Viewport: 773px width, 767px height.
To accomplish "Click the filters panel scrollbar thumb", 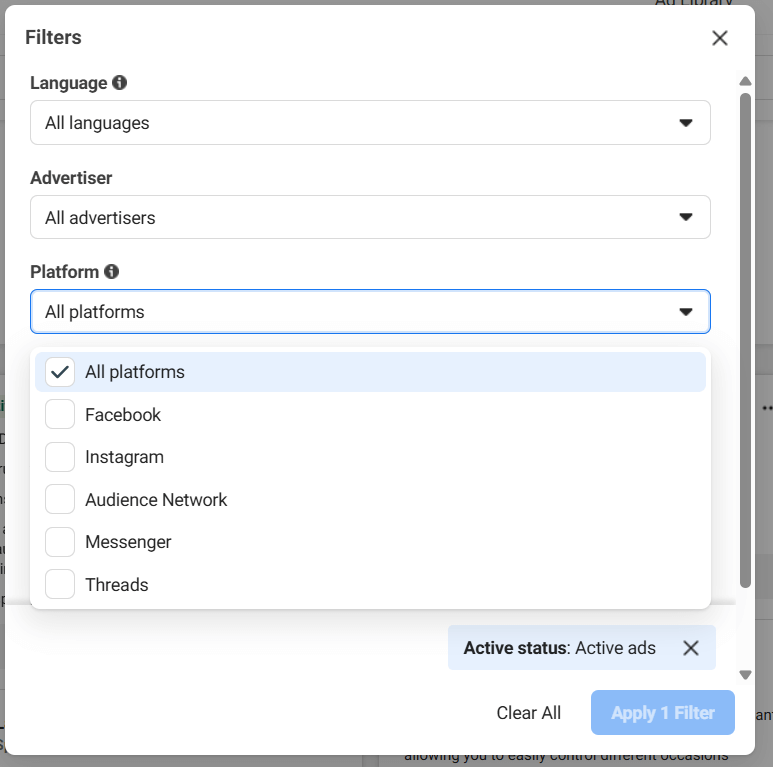I will (x=745, y=340).
